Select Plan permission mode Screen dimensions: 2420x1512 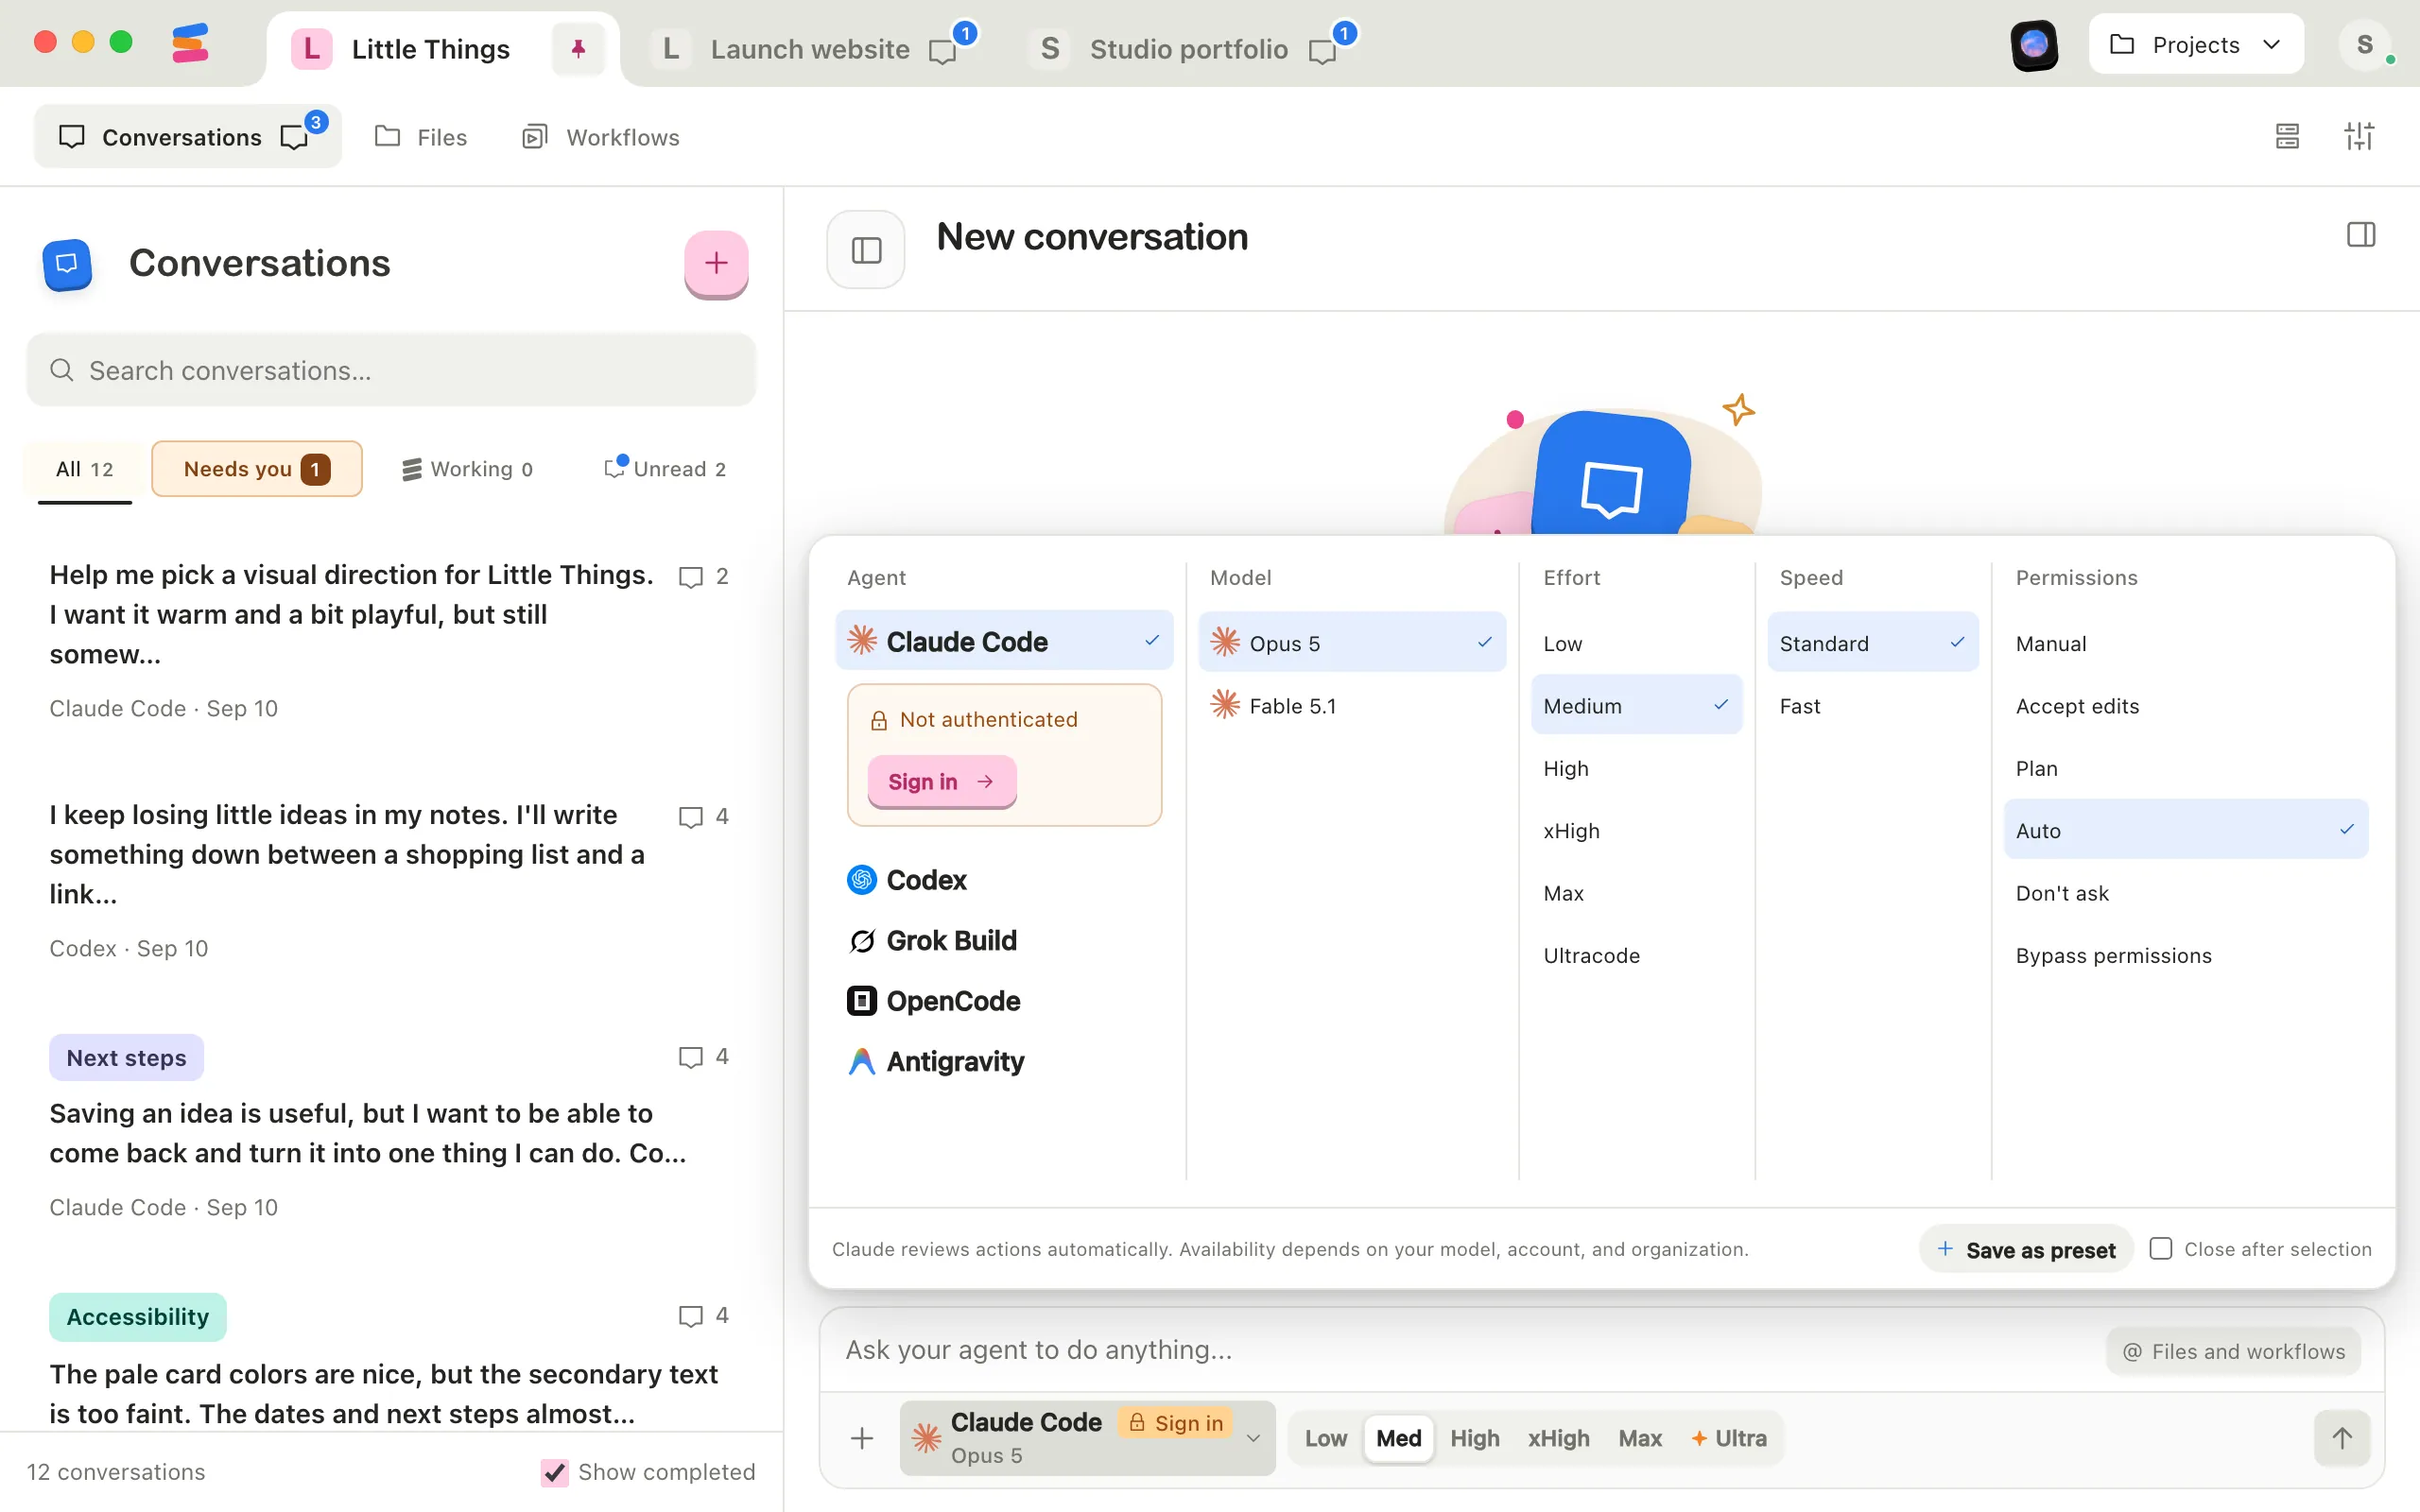coord(2186,769)
